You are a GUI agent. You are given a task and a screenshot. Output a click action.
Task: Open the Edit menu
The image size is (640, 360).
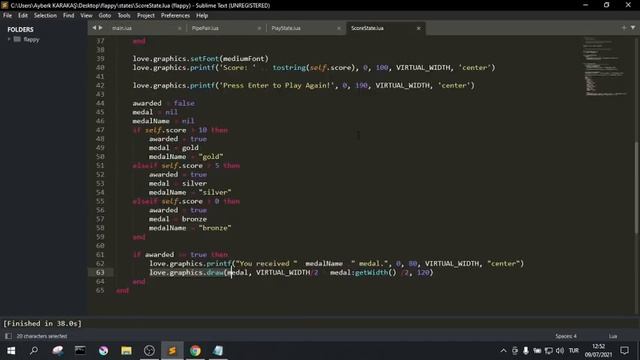[x=23, y=16]
